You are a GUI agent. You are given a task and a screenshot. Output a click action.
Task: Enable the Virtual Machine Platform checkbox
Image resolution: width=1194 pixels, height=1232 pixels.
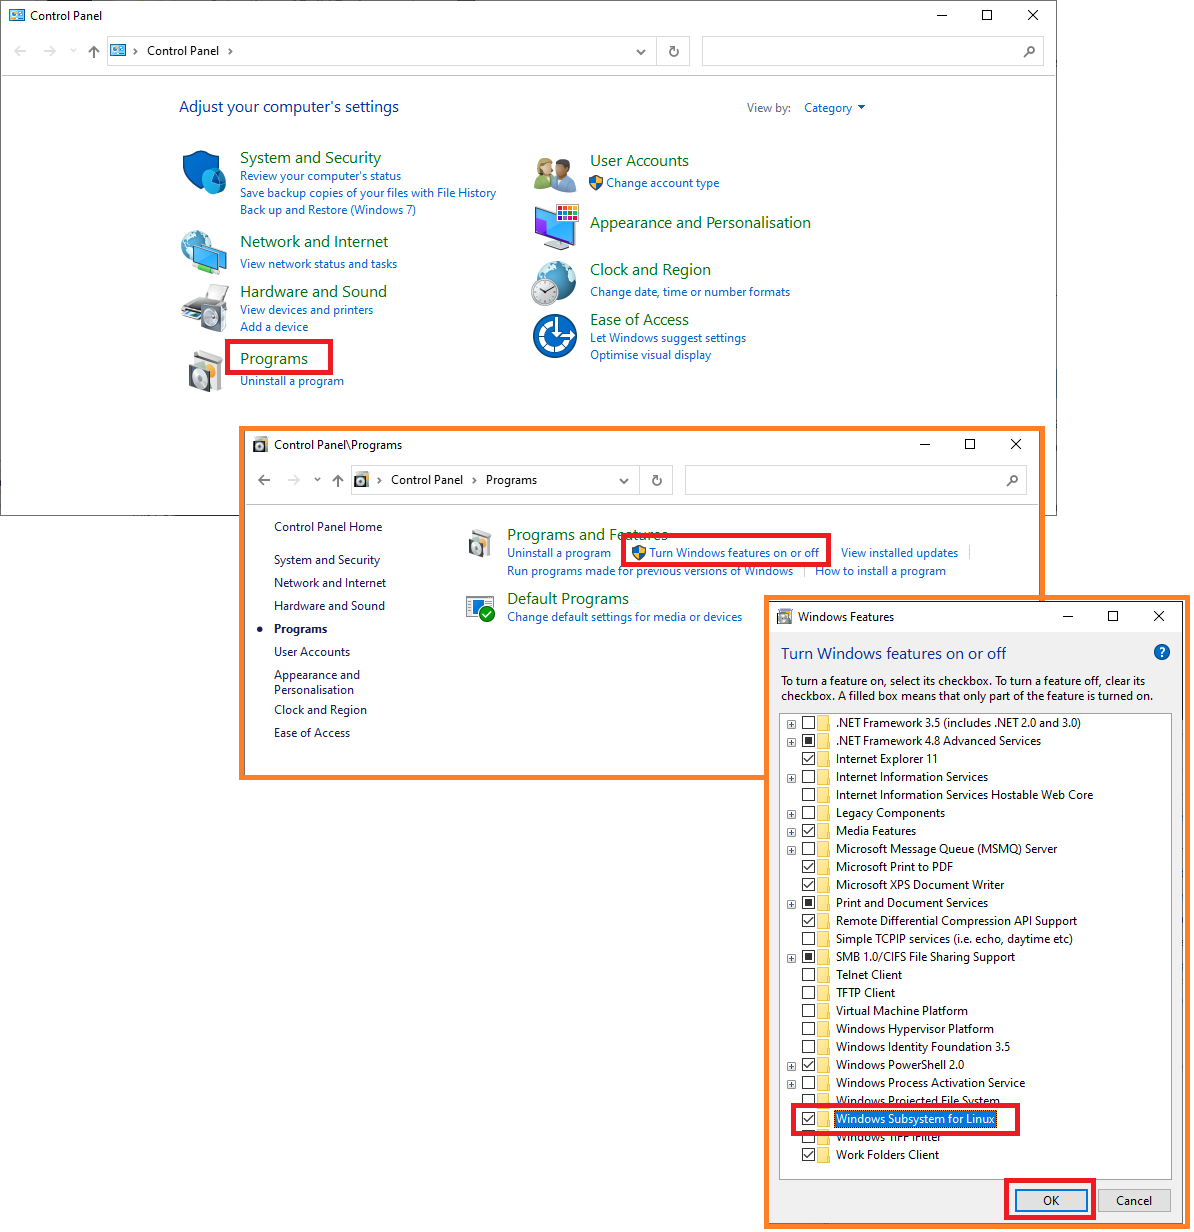click(809, 1010)
